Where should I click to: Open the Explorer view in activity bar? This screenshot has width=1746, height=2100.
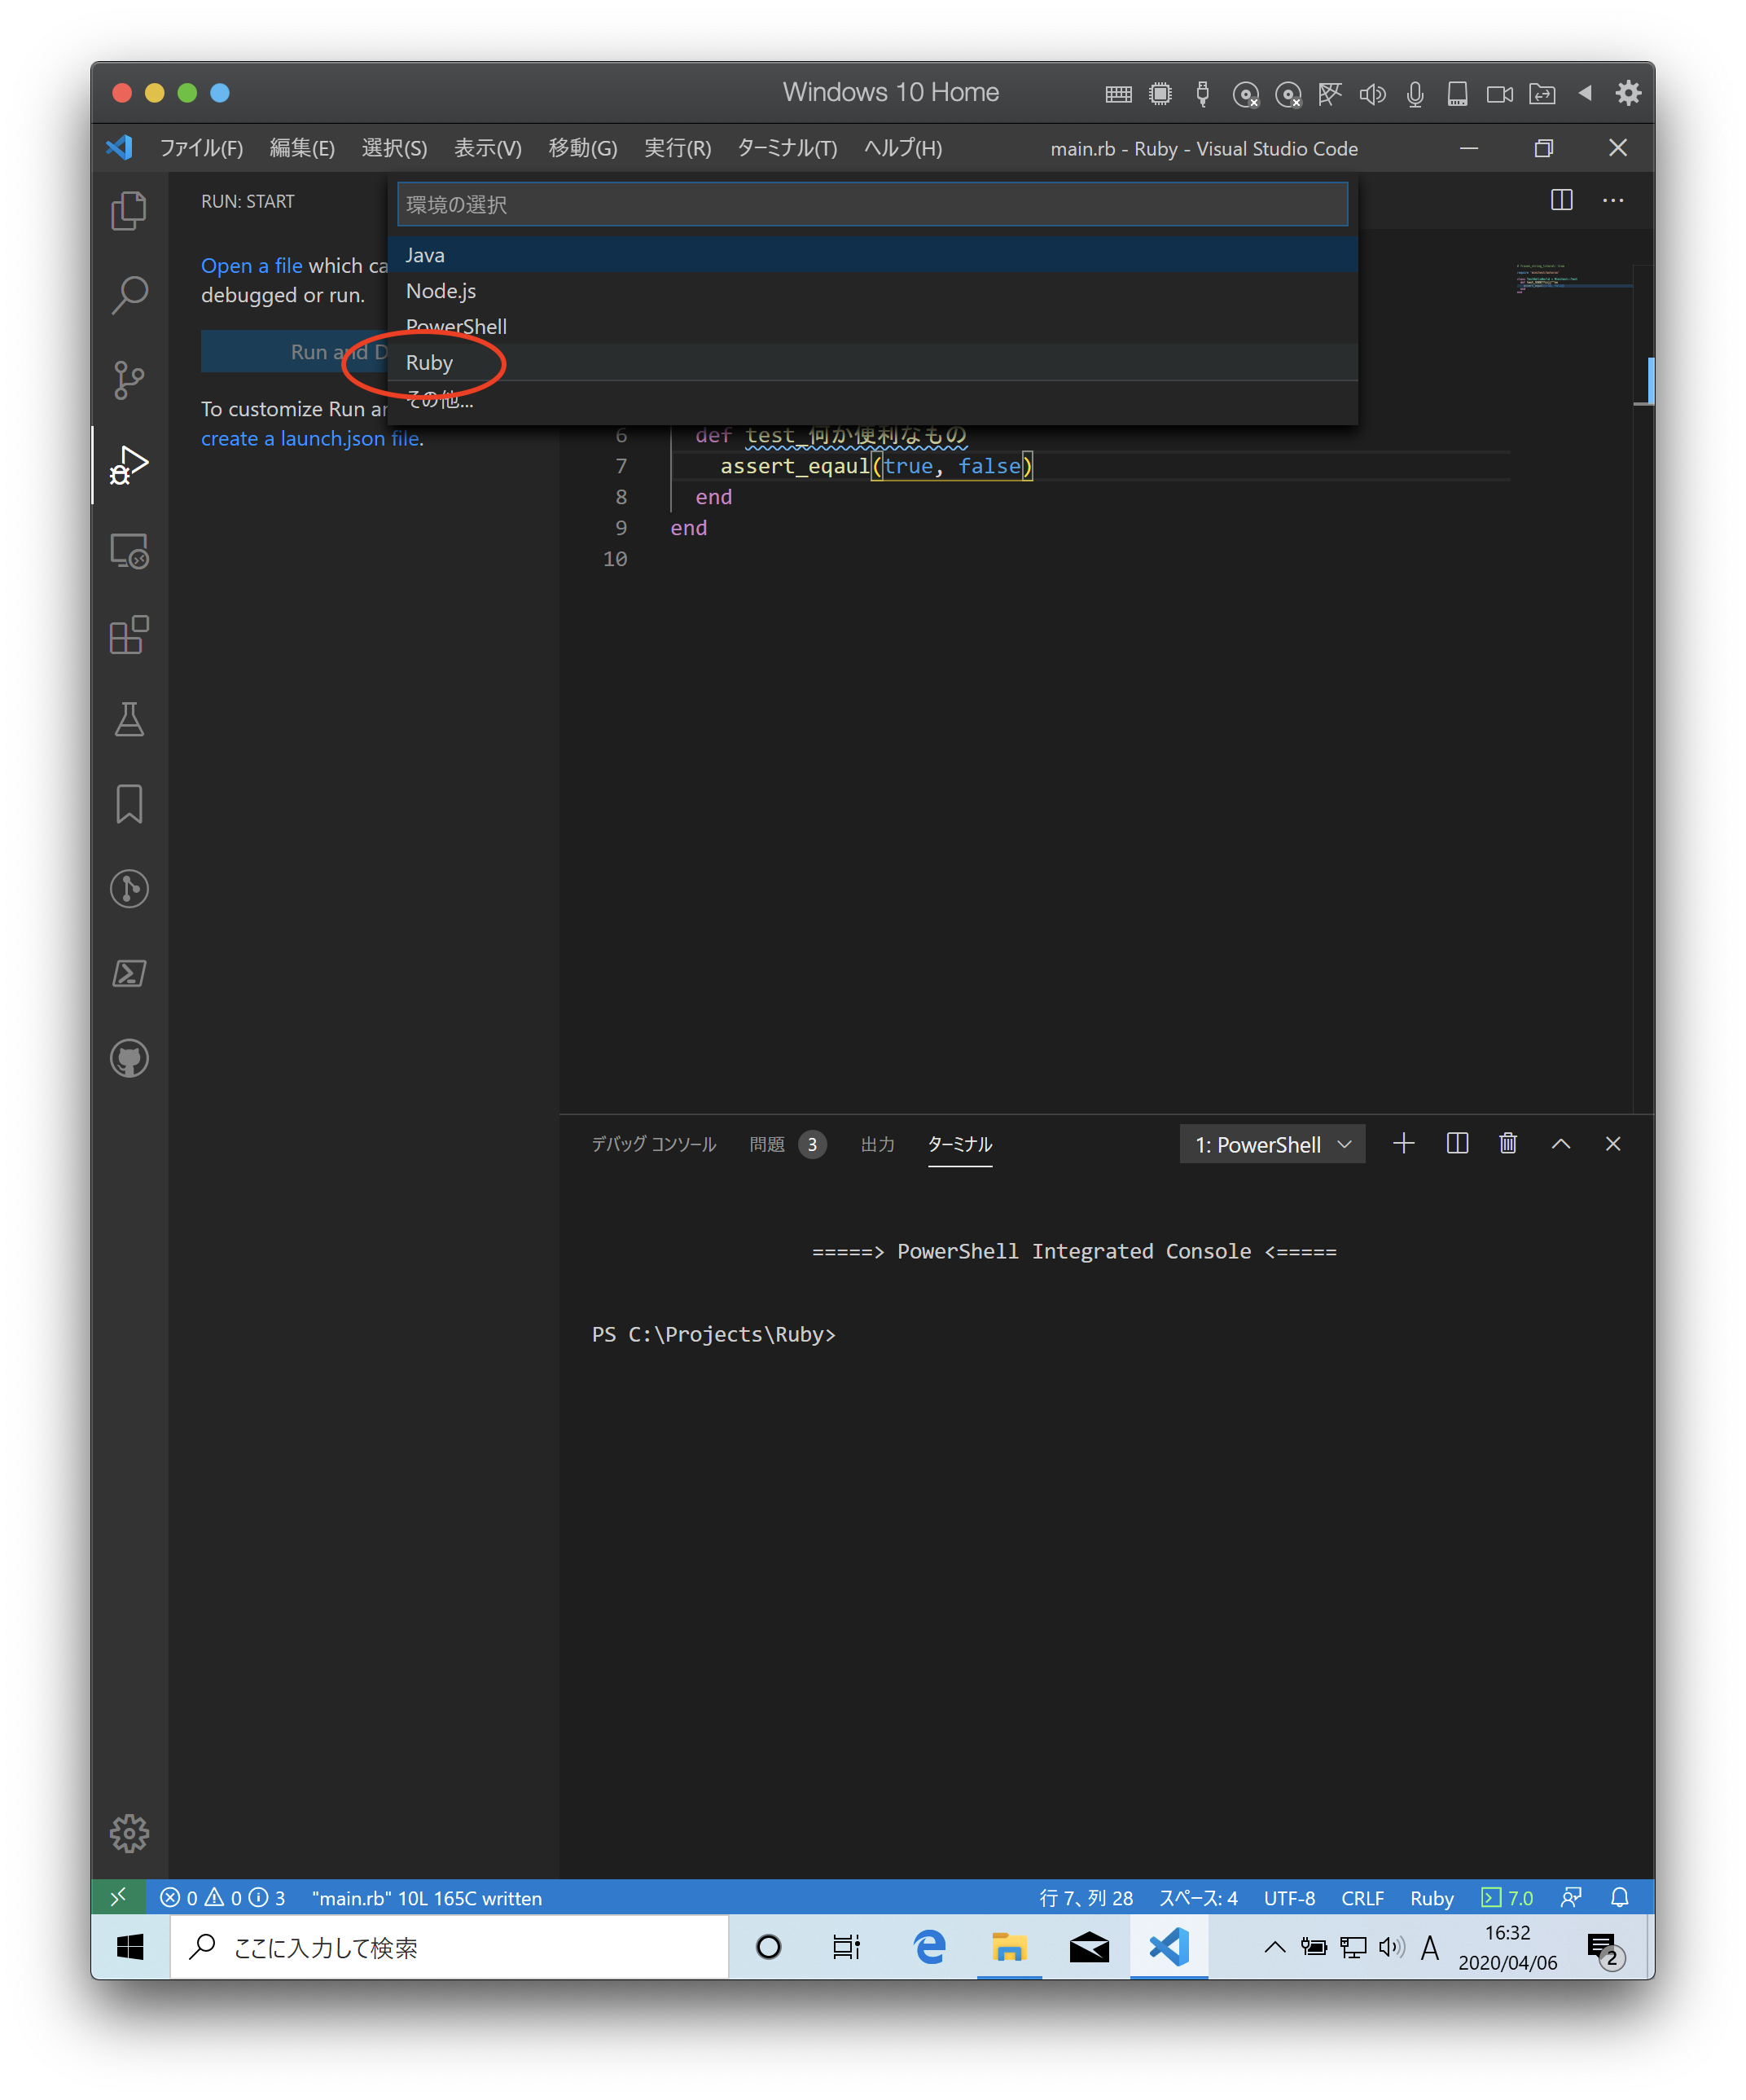129,211
